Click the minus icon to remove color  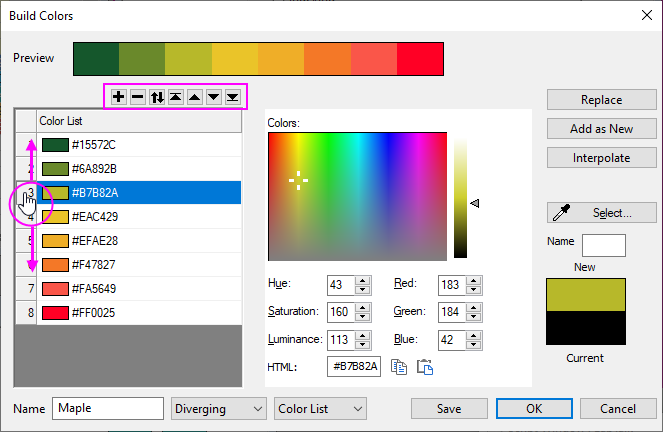137,97
